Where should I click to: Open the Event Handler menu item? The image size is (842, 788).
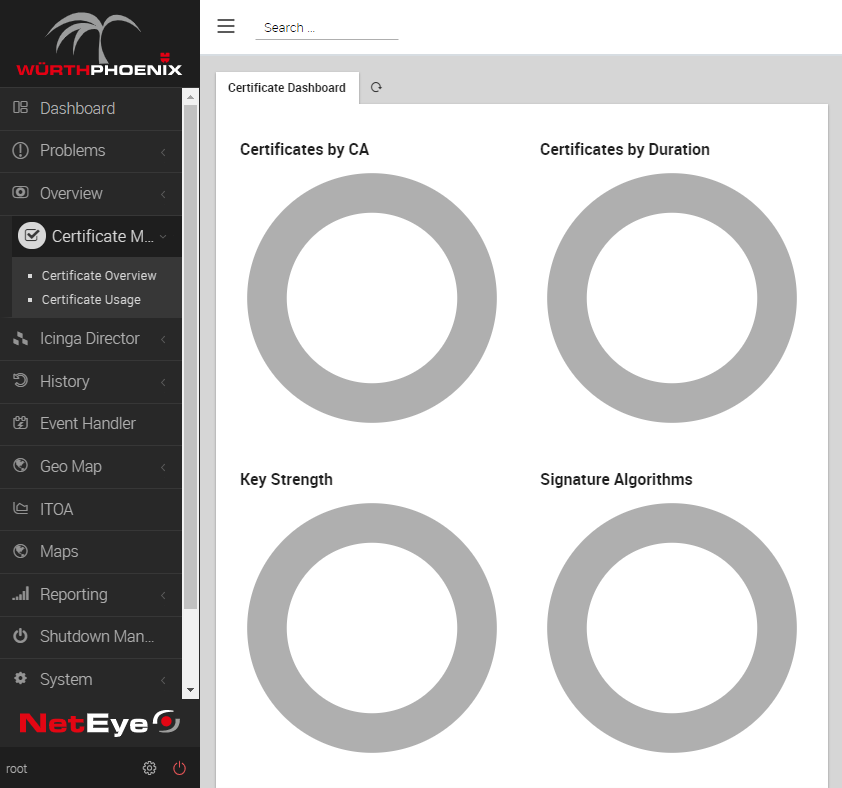coord(91,424)
